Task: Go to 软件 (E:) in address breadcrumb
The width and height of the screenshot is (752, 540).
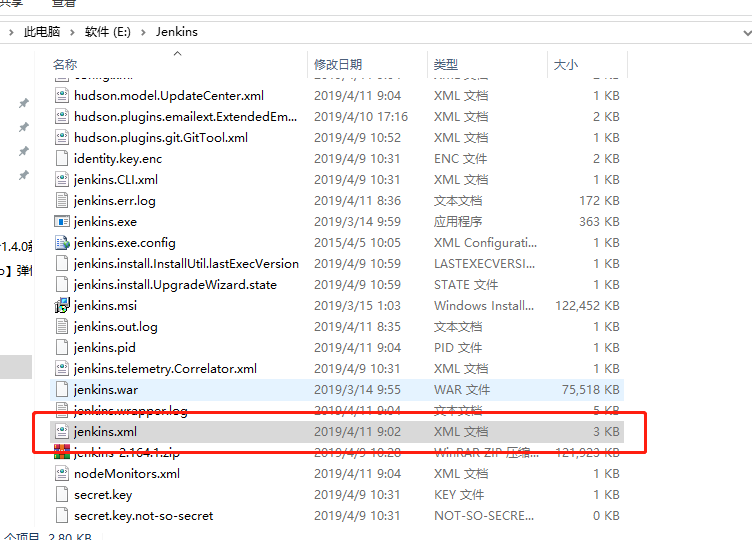Action: pos(107,32)
